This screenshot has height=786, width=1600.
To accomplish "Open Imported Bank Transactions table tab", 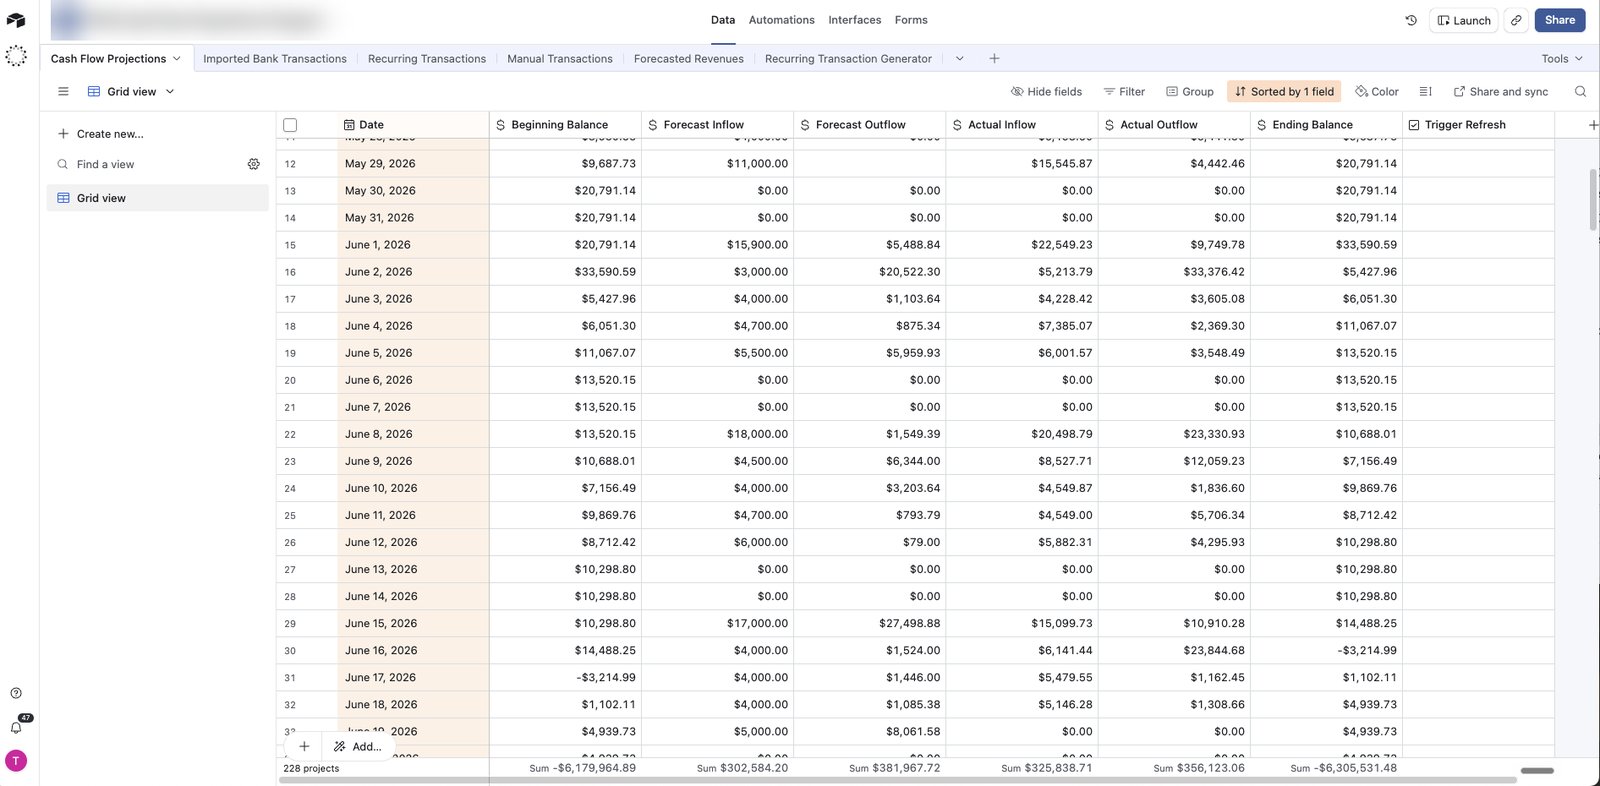I will 275,59.
